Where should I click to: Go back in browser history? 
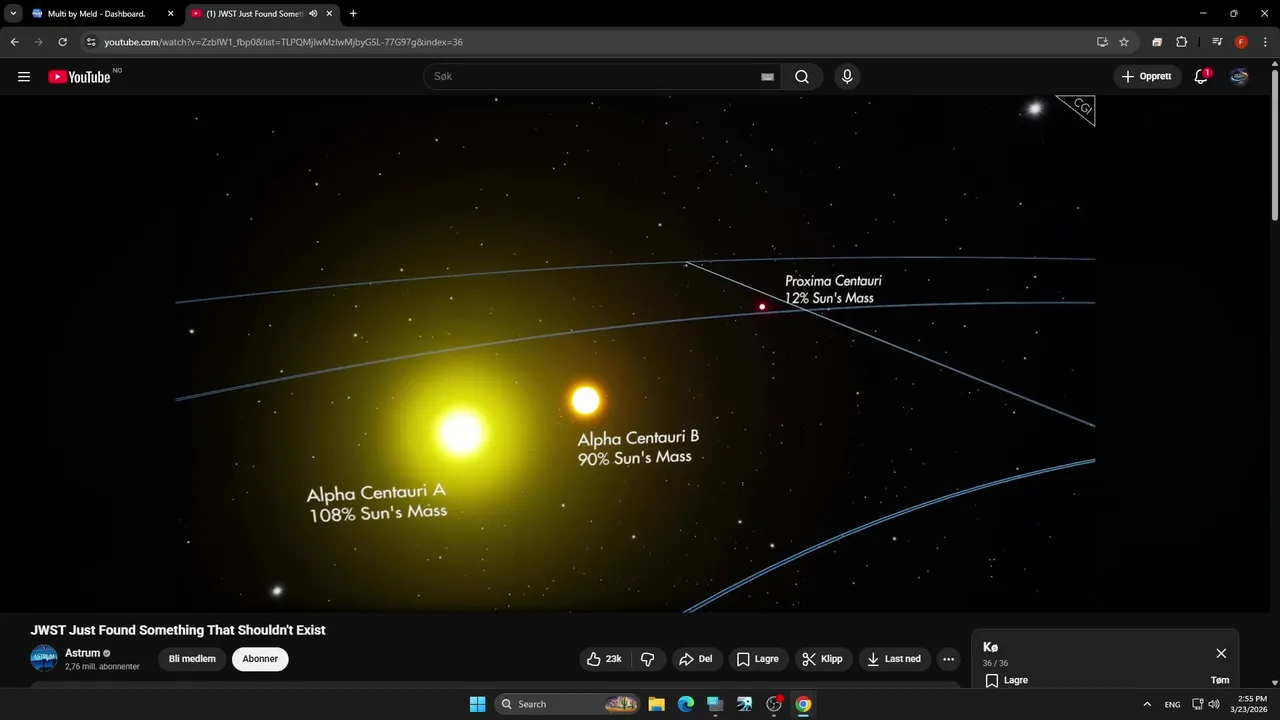click(15, 42)
